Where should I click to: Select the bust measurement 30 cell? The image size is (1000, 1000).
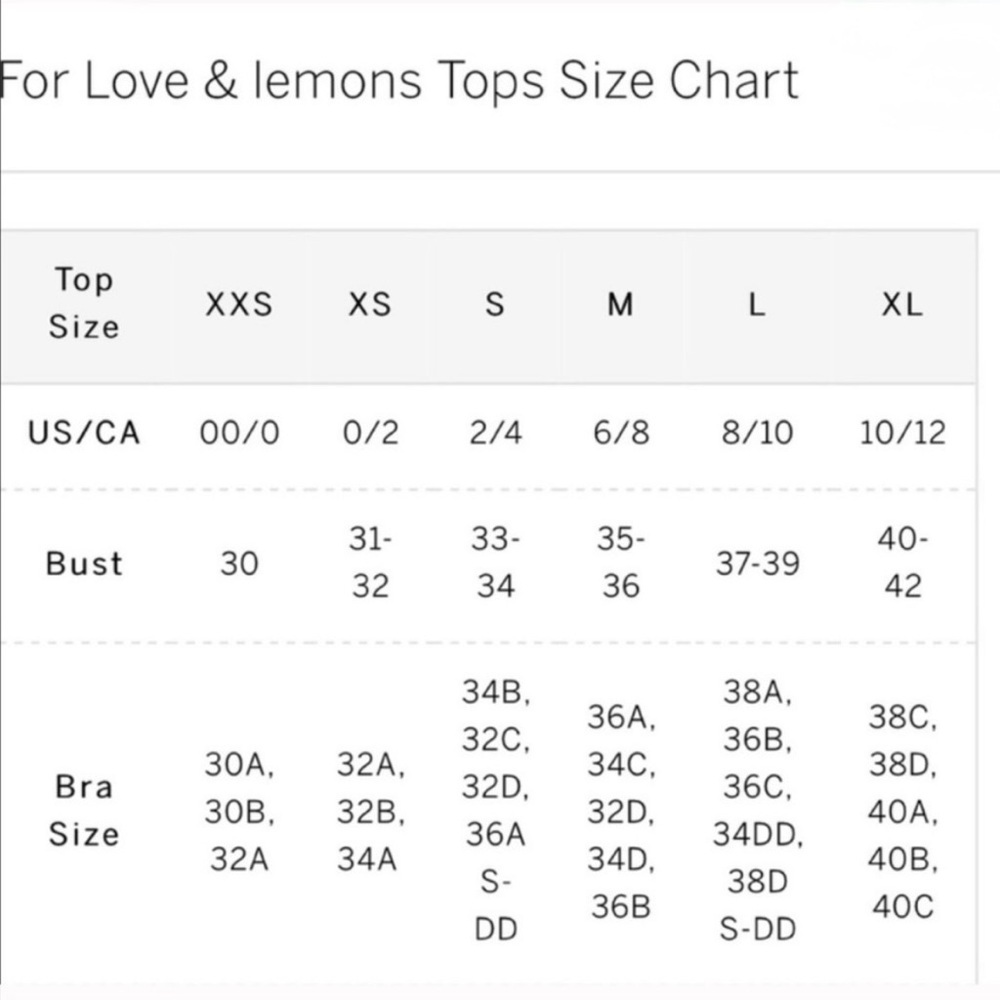(239, 564)
